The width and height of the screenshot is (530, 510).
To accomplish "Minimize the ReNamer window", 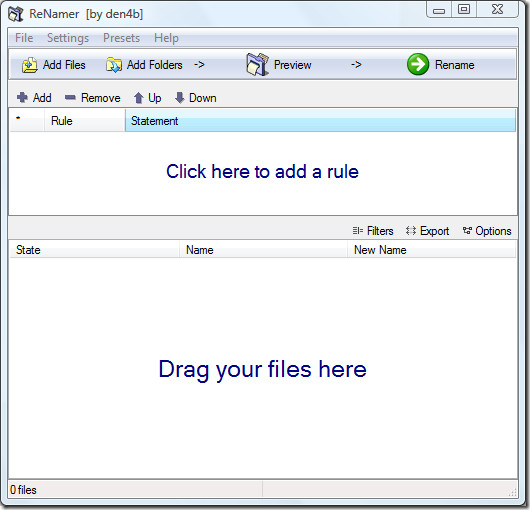I will [x=439, y=10].
